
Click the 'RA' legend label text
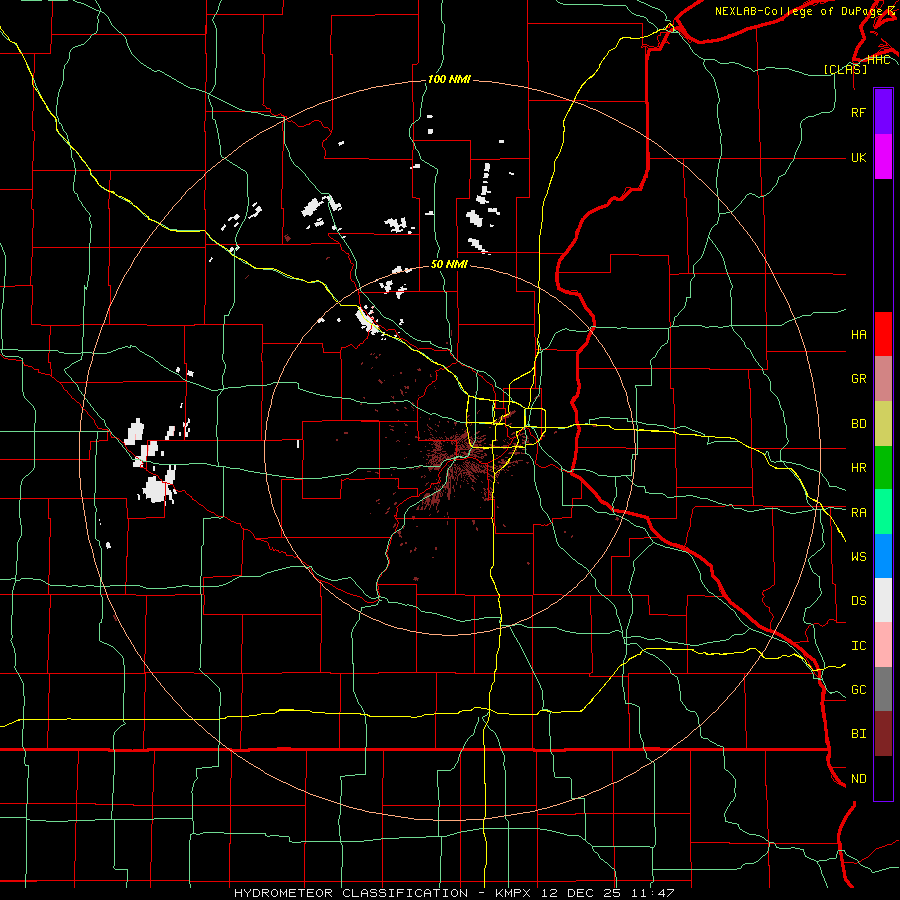click(858, 512)
